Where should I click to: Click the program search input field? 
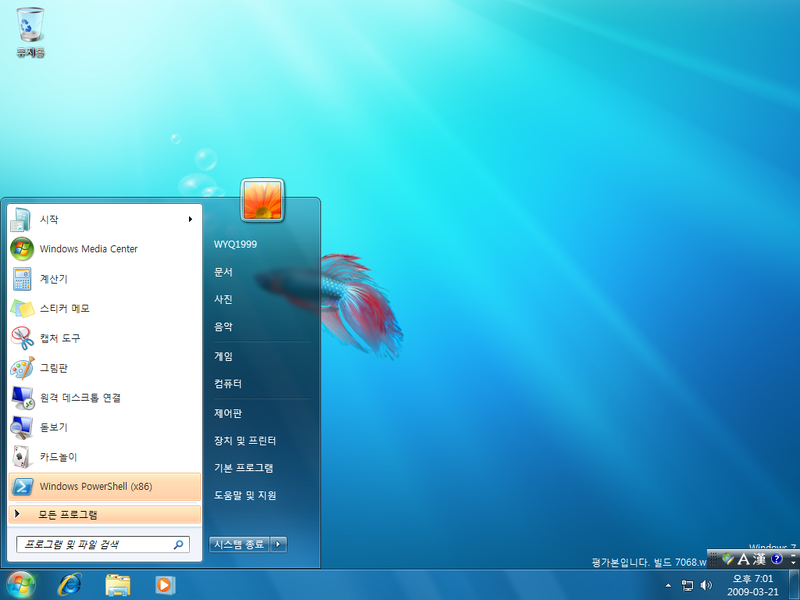(95, 545)
